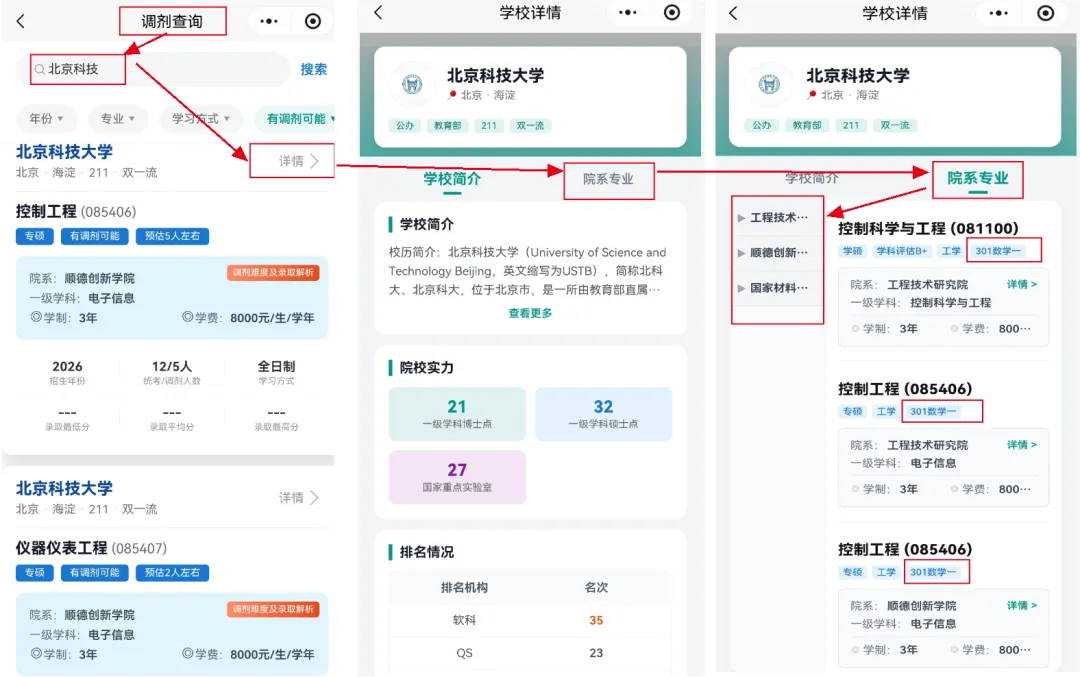Click the 学制 circle icon in 仪器仪表工程 card

(36, 654)
